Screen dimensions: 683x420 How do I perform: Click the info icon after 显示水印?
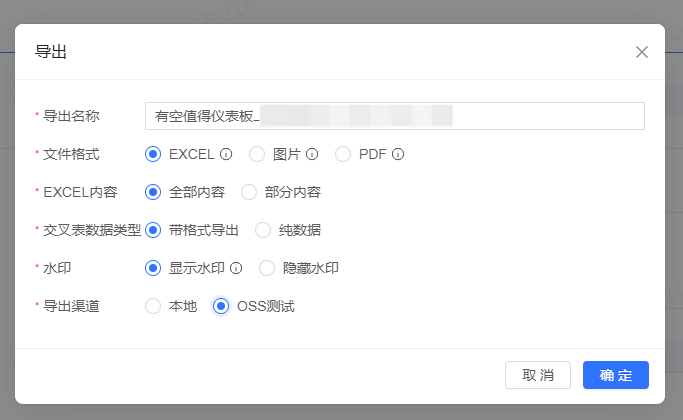(x=236, y=268)
